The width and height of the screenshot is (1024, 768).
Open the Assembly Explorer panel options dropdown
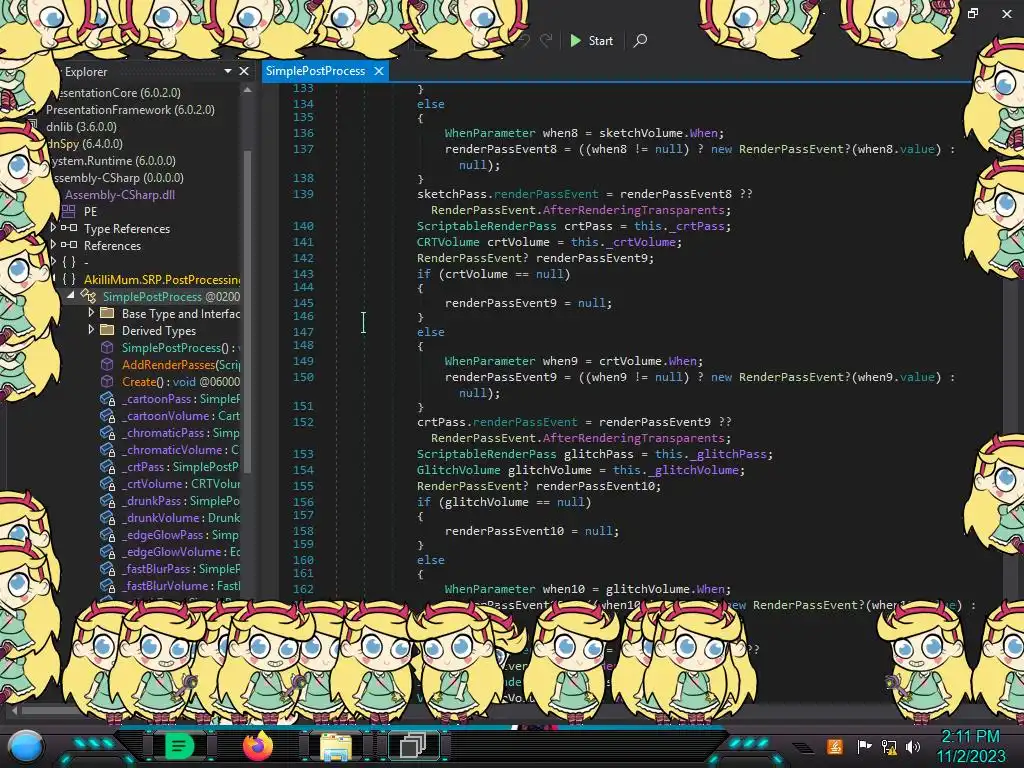pos(227,71)
